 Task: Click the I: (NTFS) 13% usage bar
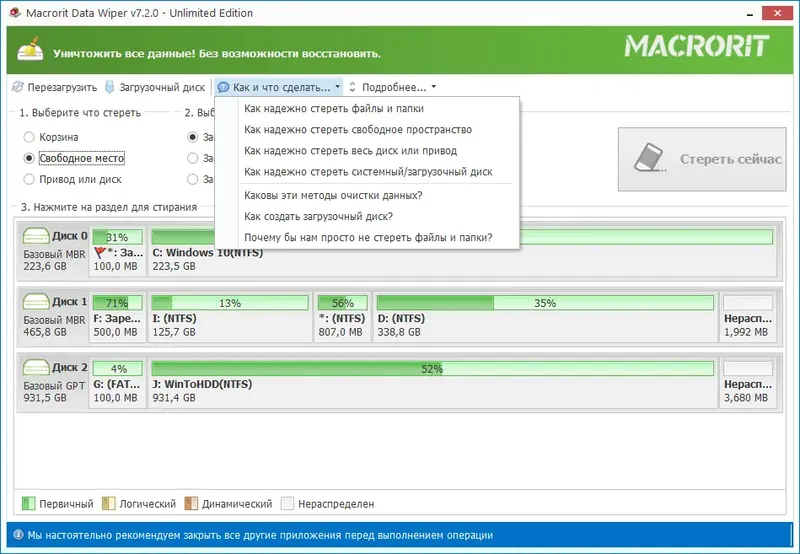tap(230, 303)
